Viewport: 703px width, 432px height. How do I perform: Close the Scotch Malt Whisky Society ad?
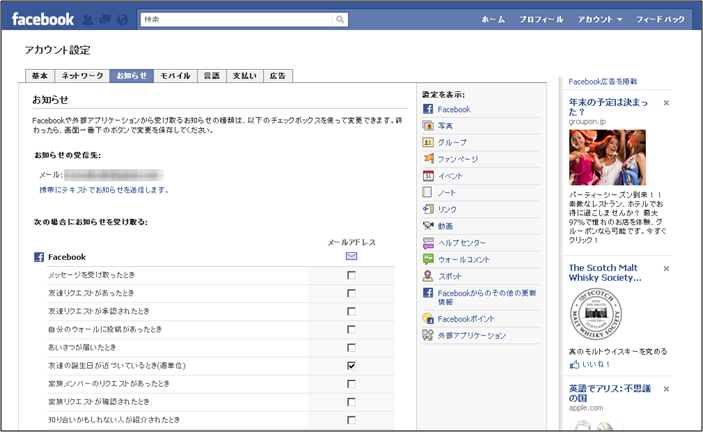[666, 268]
